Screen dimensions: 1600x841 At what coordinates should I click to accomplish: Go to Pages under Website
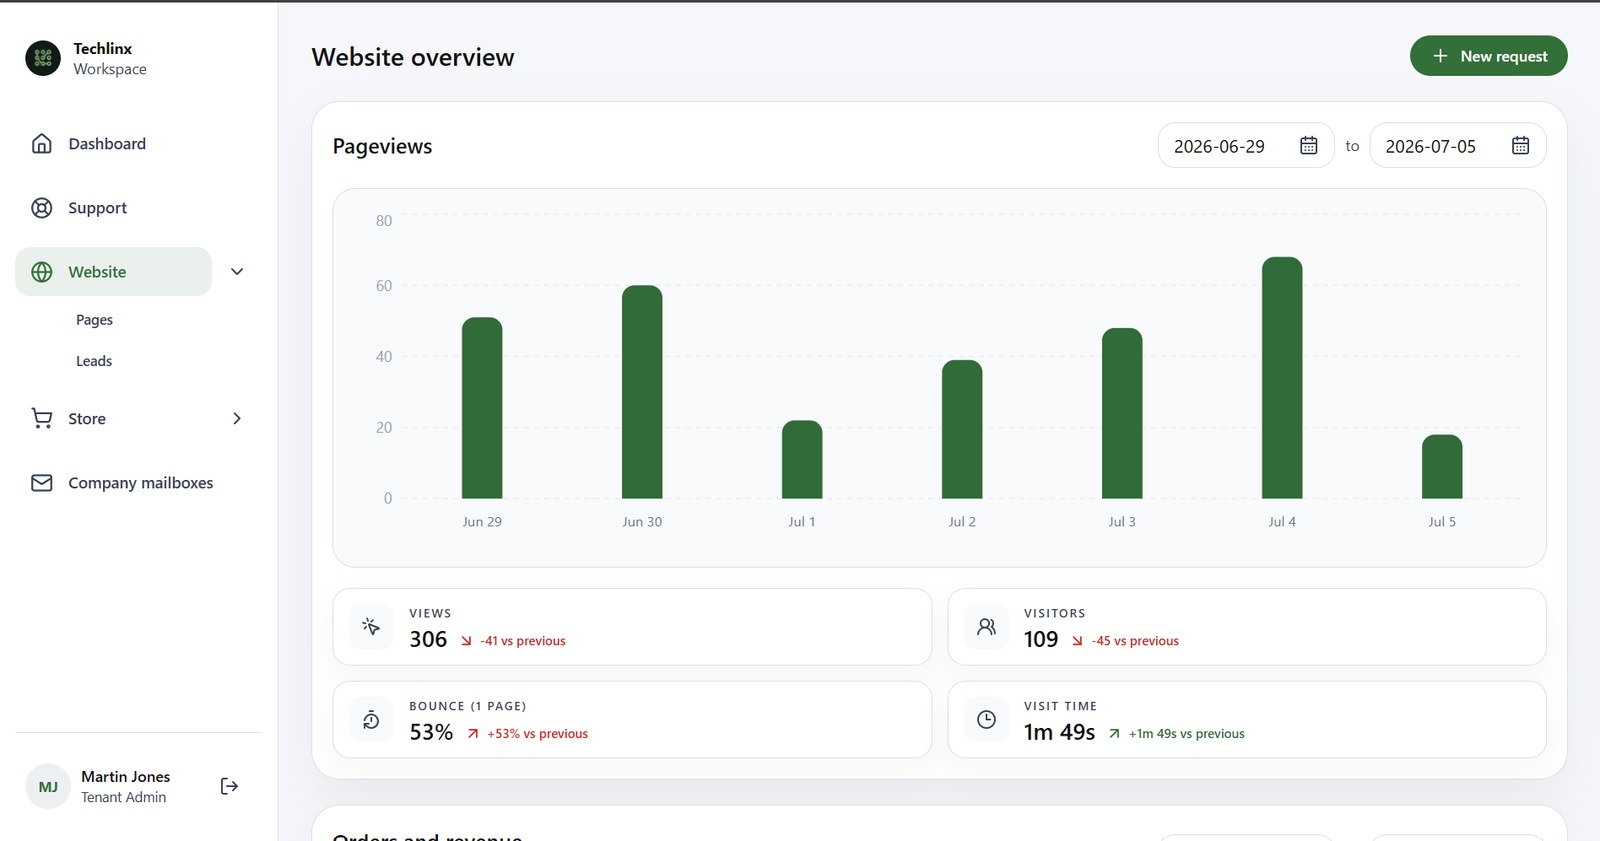click(x=94, y=320)
